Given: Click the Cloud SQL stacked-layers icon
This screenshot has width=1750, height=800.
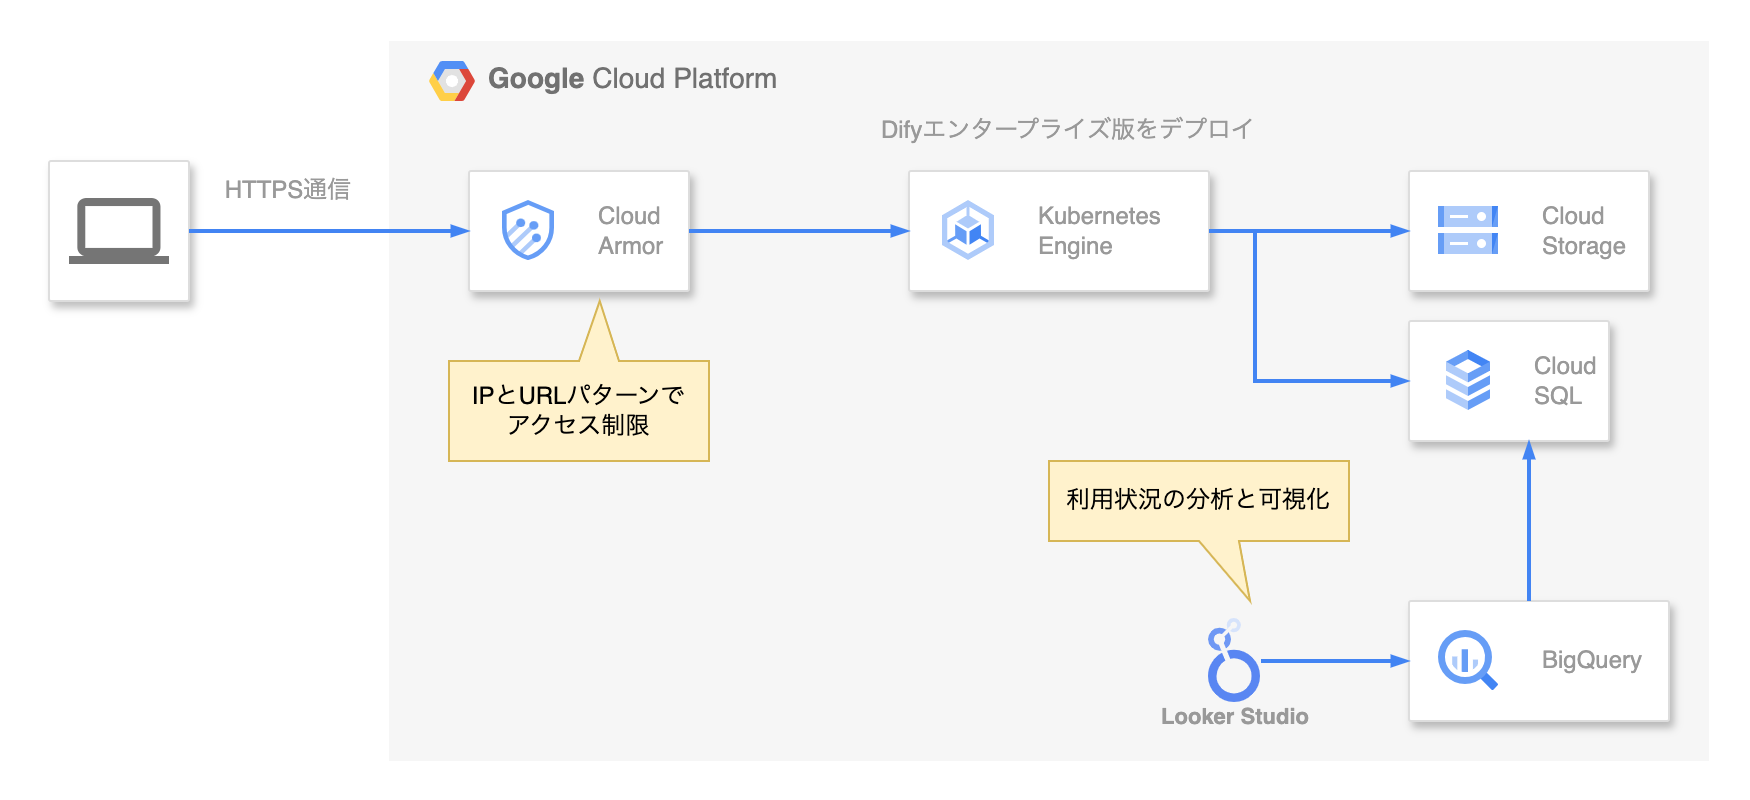Looking at the screenshot, I should tap(1468, 380).
